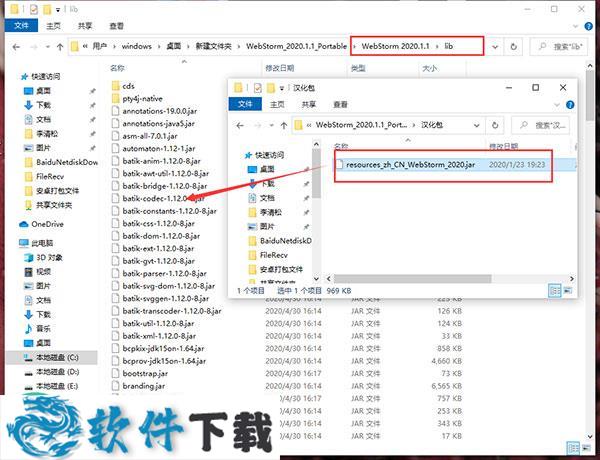Expand the address history dropdown in lib window

(495, 47)
